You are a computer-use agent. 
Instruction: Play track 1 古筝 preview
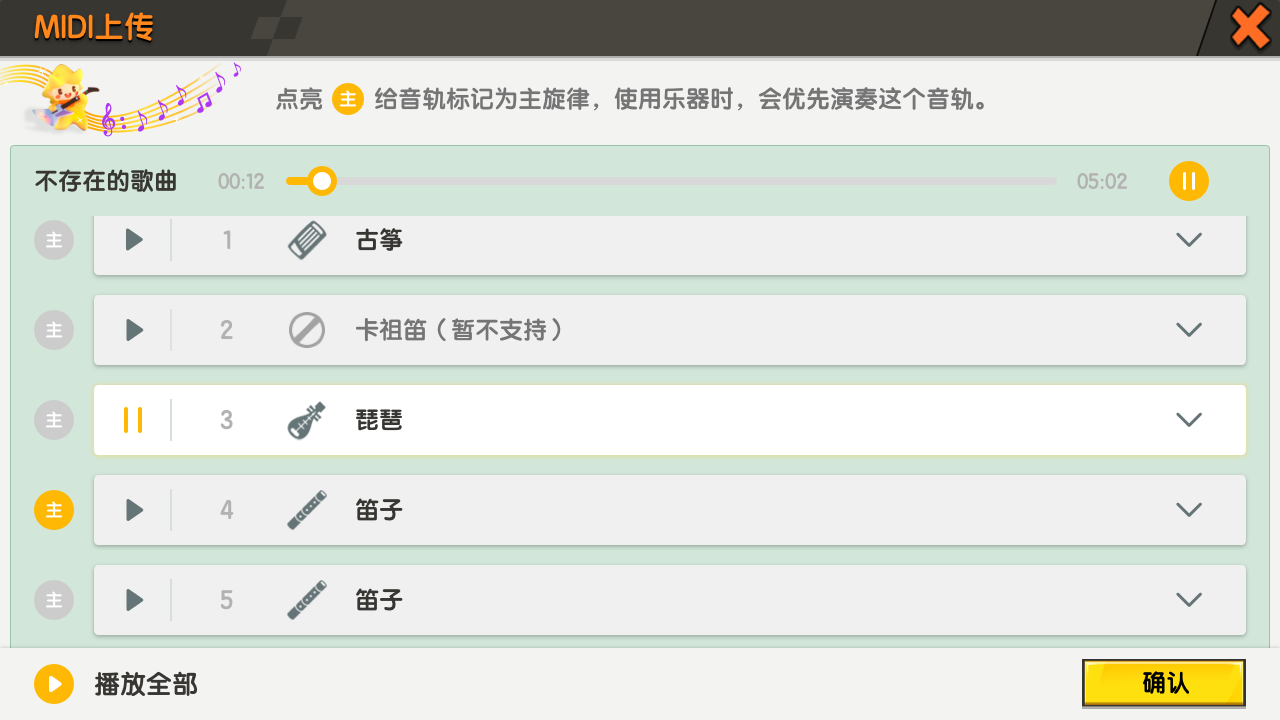[x=134, y=240]
